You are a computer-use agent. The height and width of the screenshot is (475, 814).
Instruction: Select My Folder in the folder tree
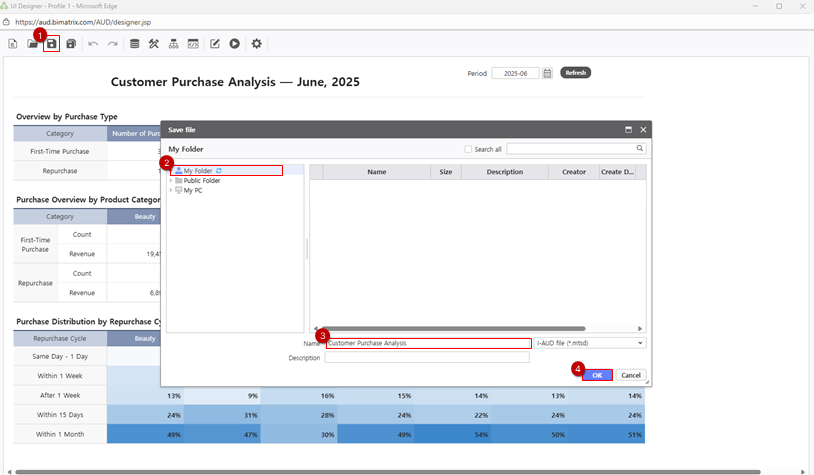click(x=197, y=171)
